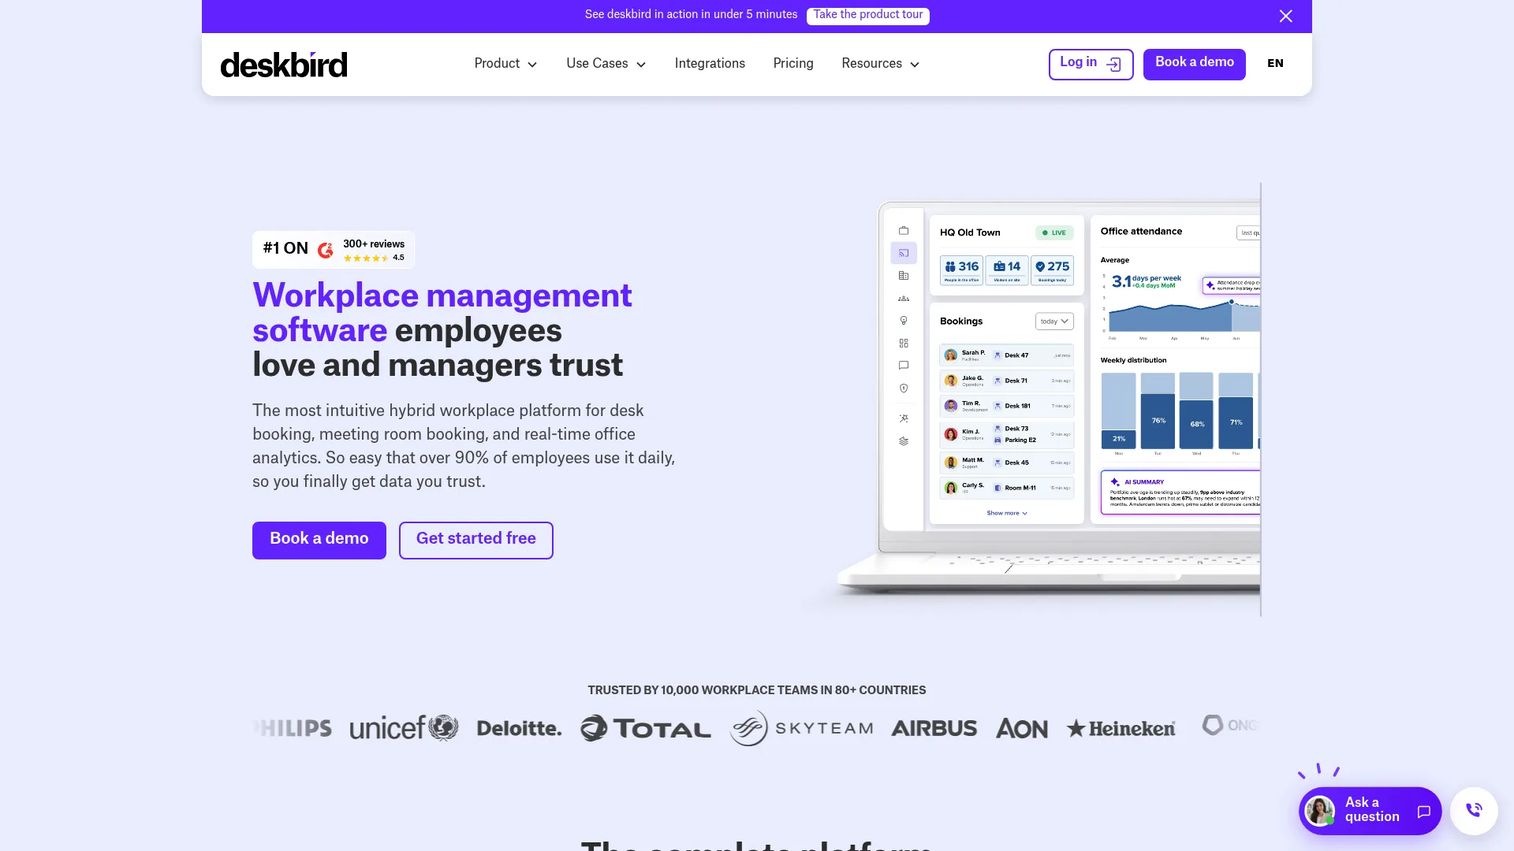Click the 76% bar in Weekly distribution
The height and width of the screenshot is (851, 1514).
pyautogui.click(x=1158, y=421)
